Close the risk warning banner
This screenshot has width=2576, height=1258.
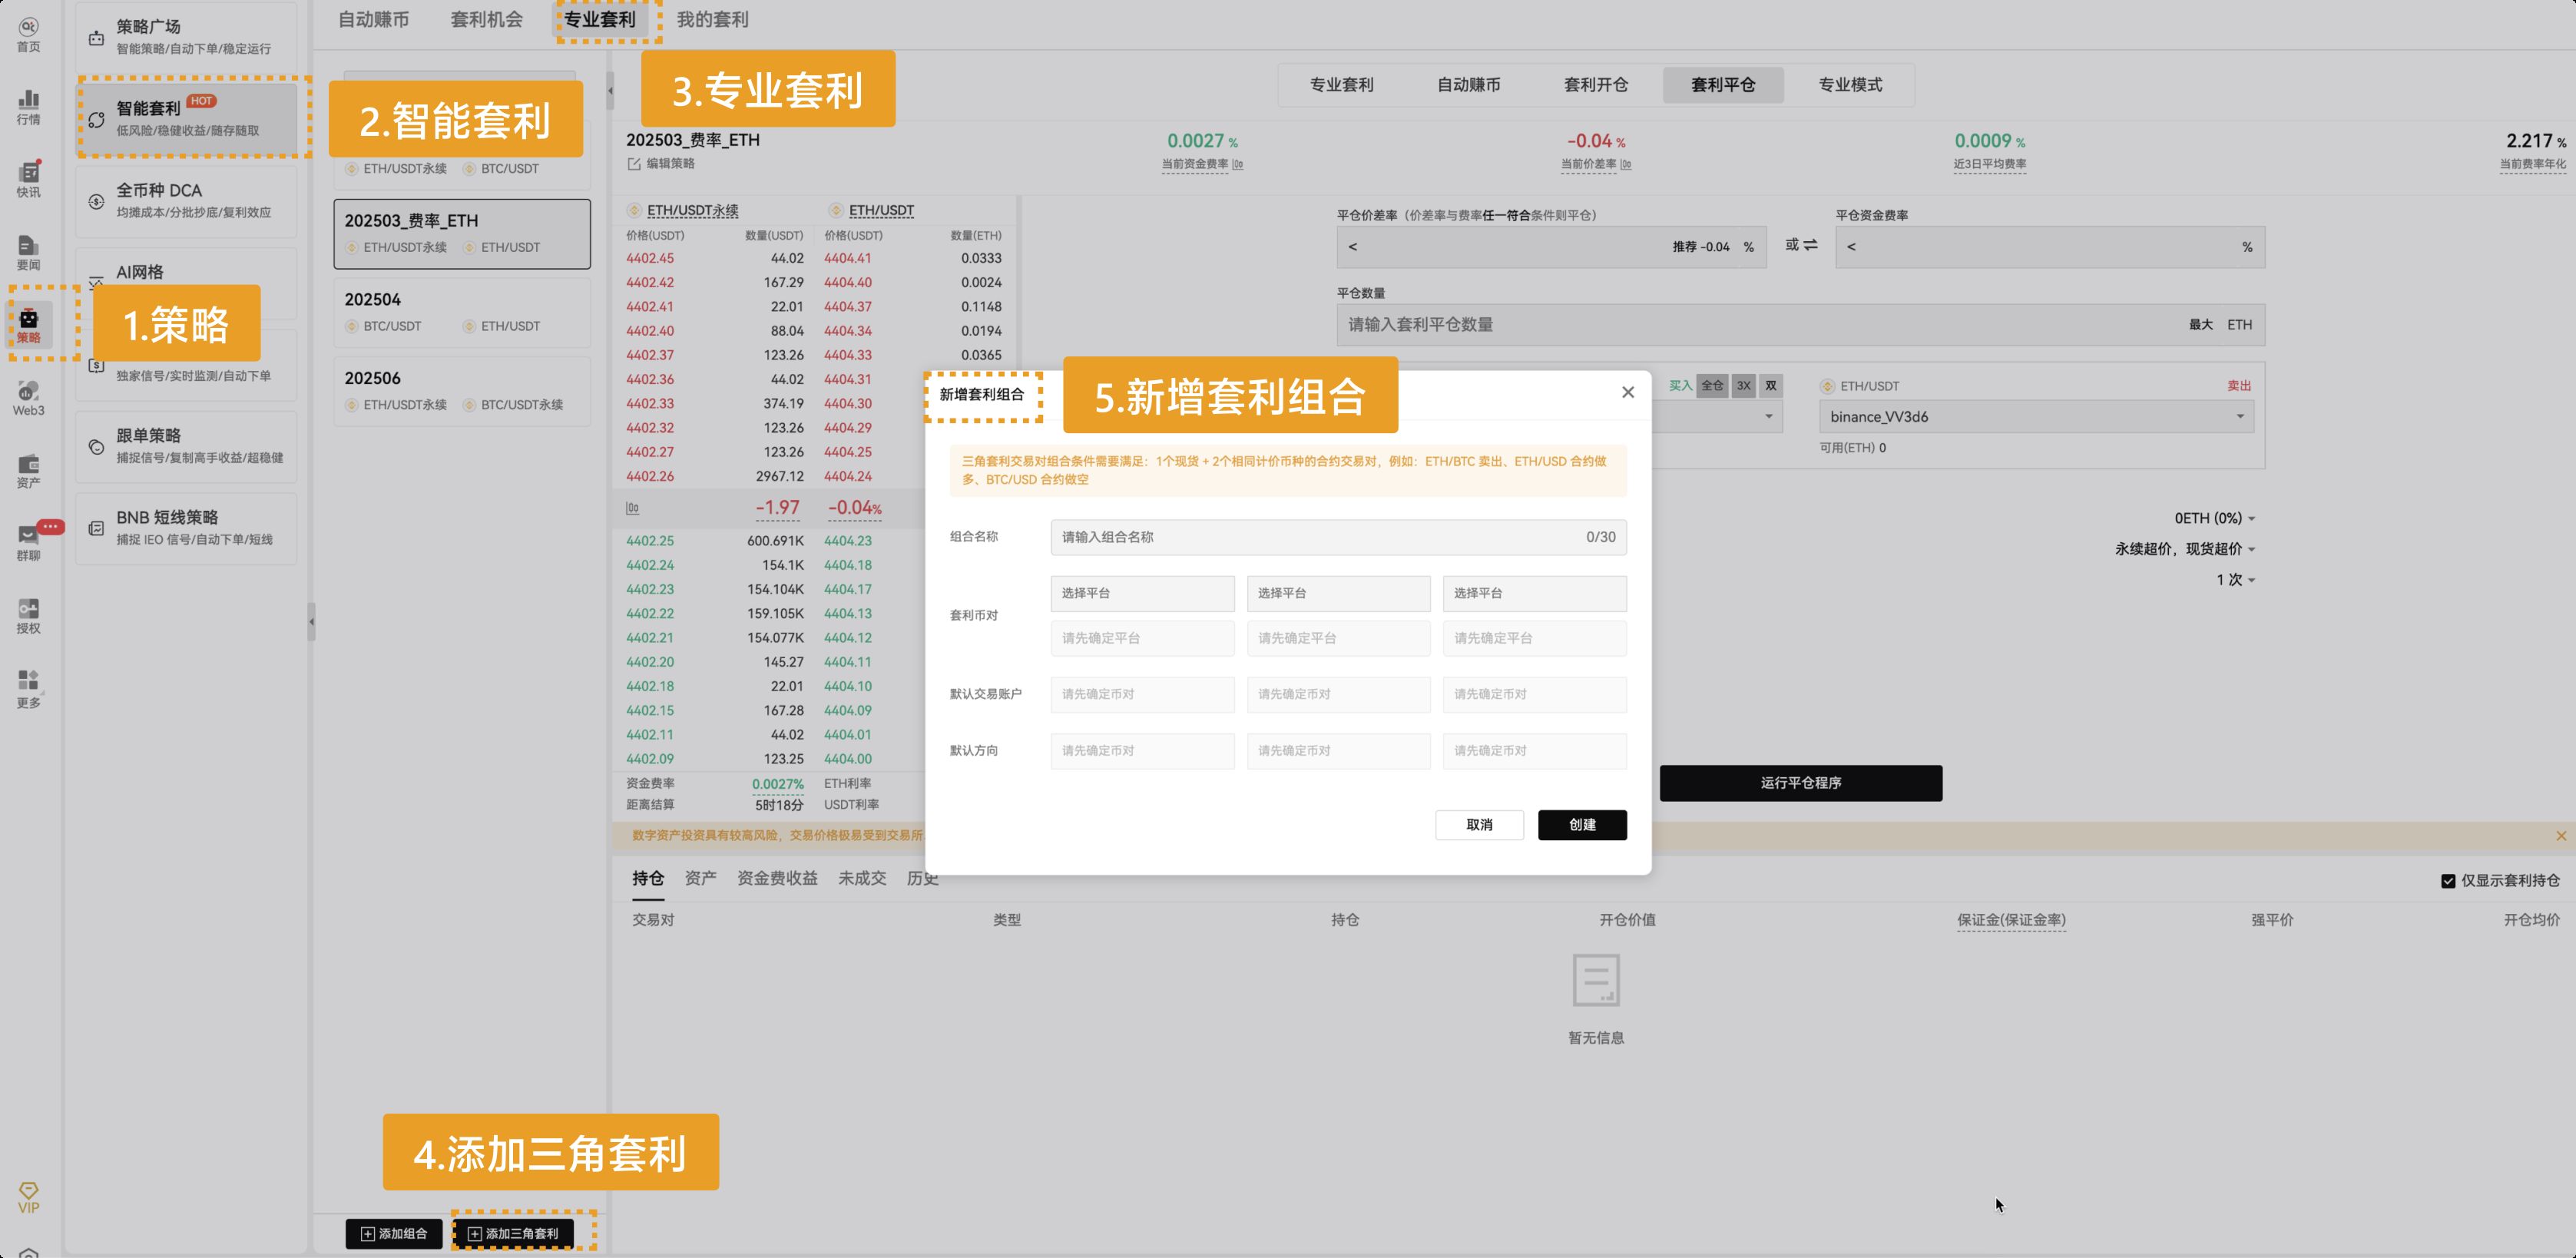click(2560, 836)
